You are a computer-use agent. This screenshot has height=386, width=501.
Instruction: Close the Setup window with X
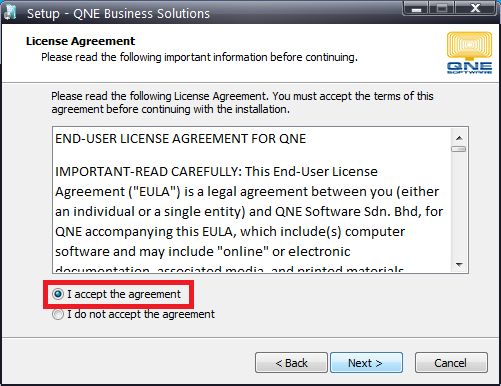pyautogui.click(x=475, y=8)
